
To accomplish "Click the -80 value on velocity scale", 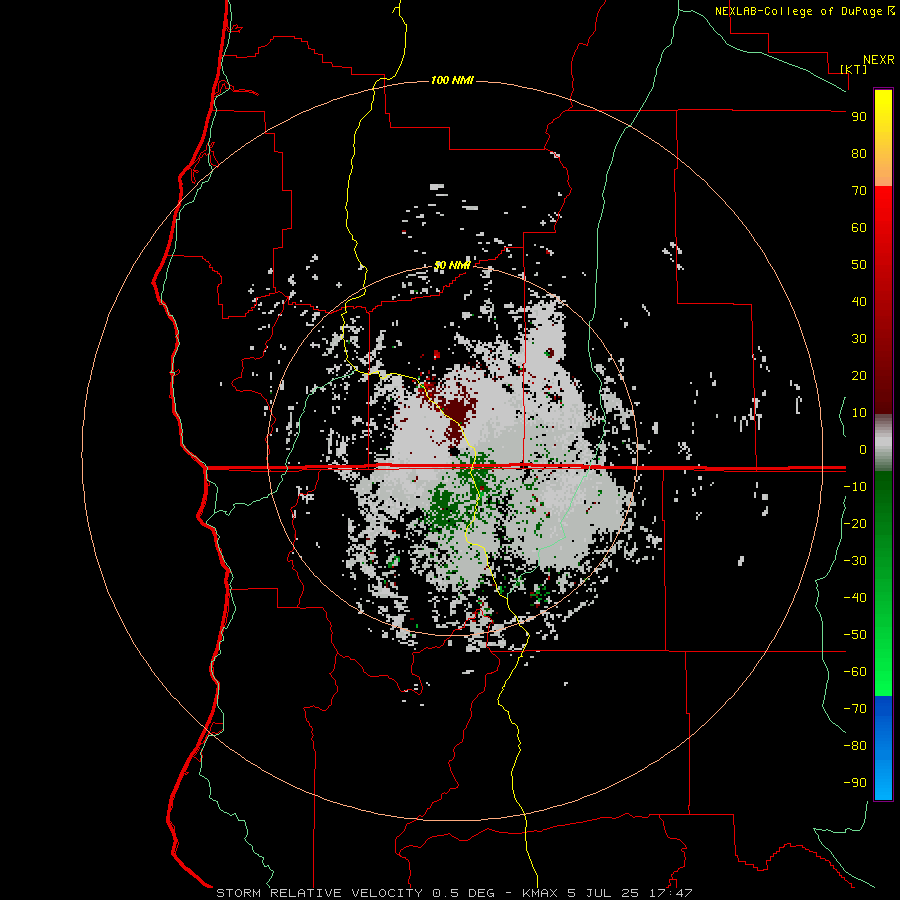I will pos(855,746).
